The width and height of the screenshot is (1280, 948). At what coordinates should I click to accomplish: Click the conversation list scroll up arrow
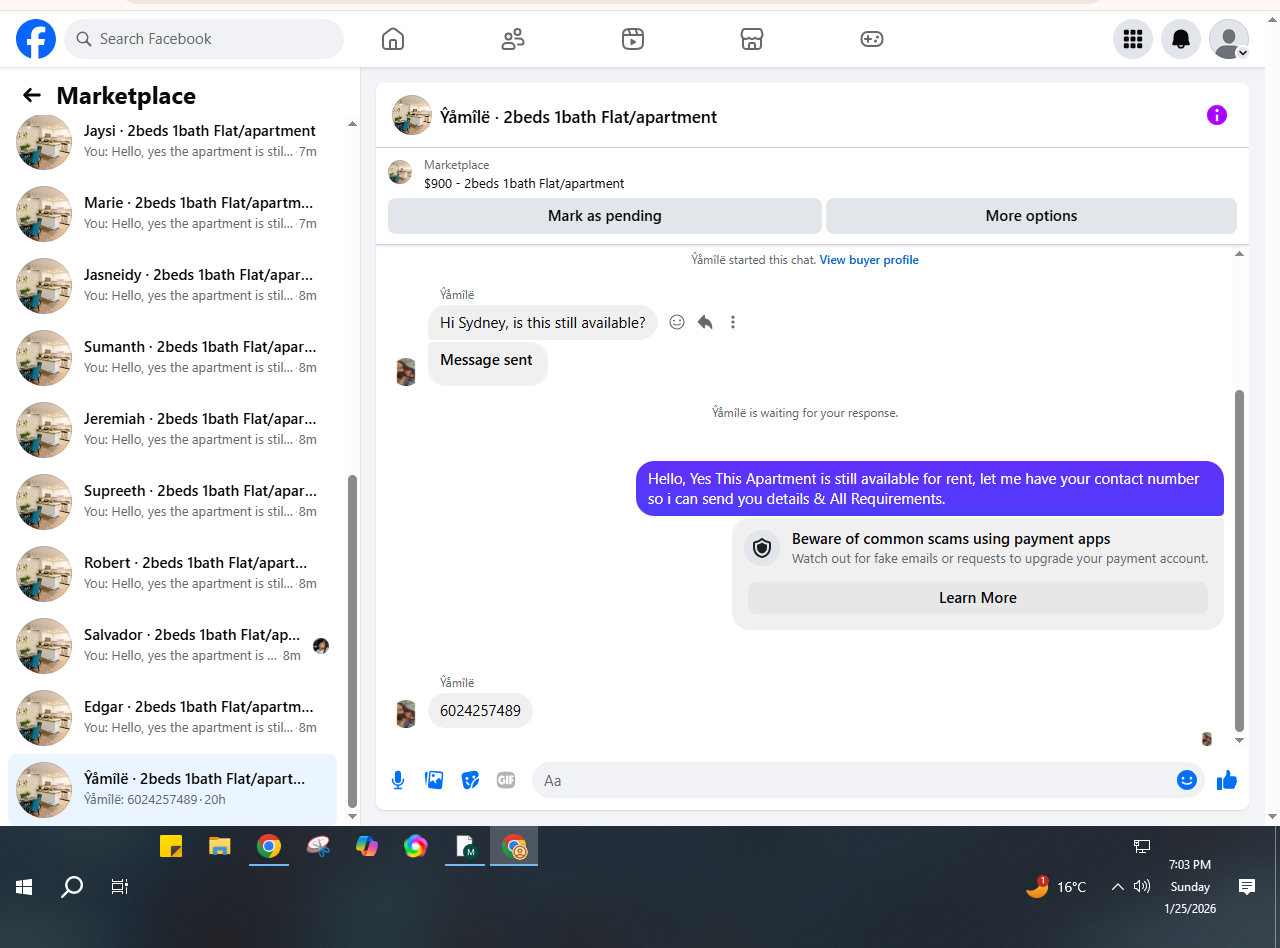[x=352, y=124]
